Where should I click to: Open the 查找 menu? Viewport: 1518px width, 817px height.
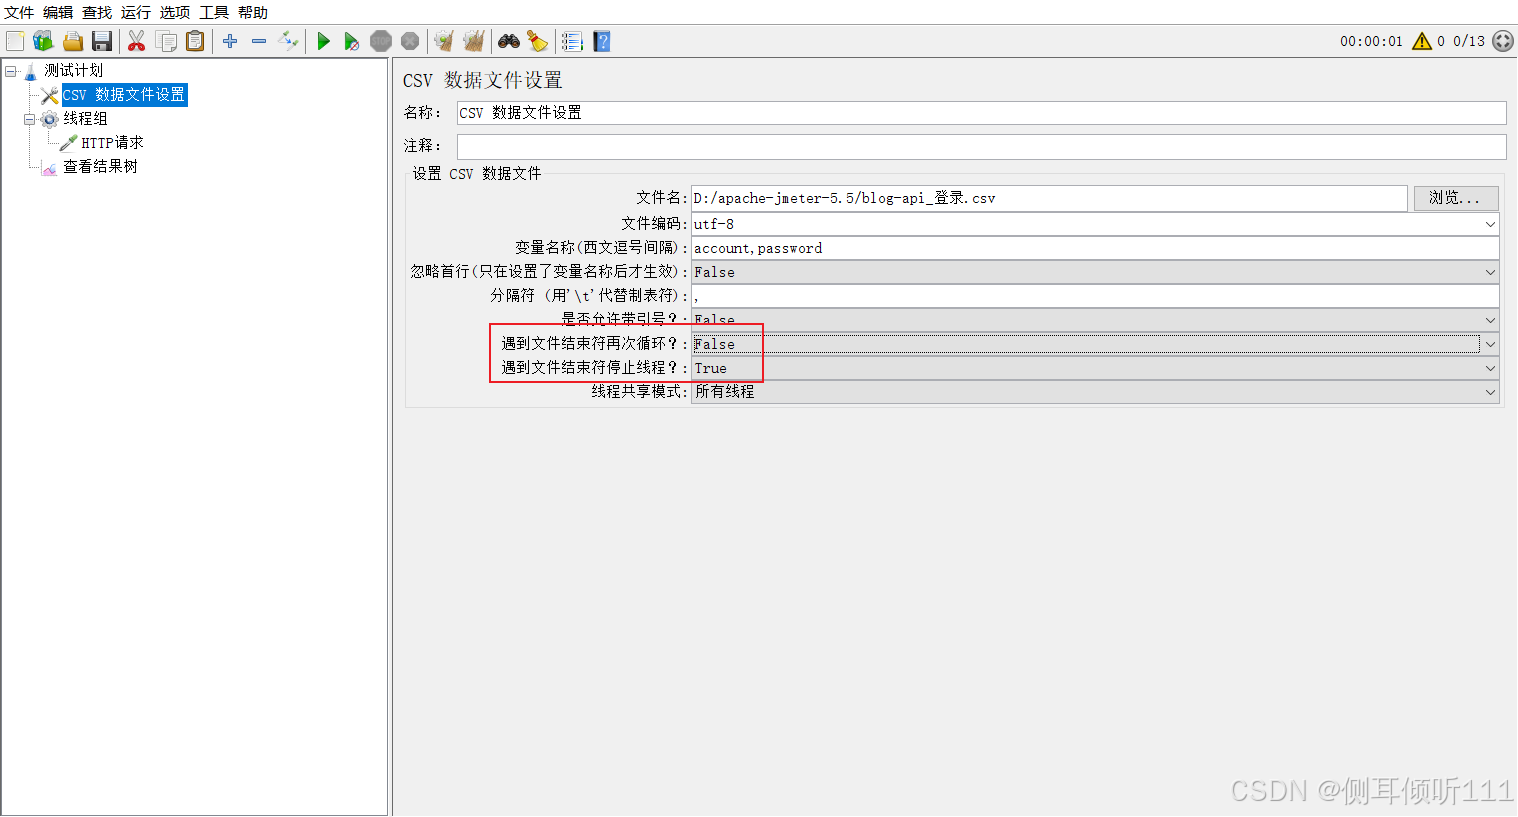click(x=97, y=12)
